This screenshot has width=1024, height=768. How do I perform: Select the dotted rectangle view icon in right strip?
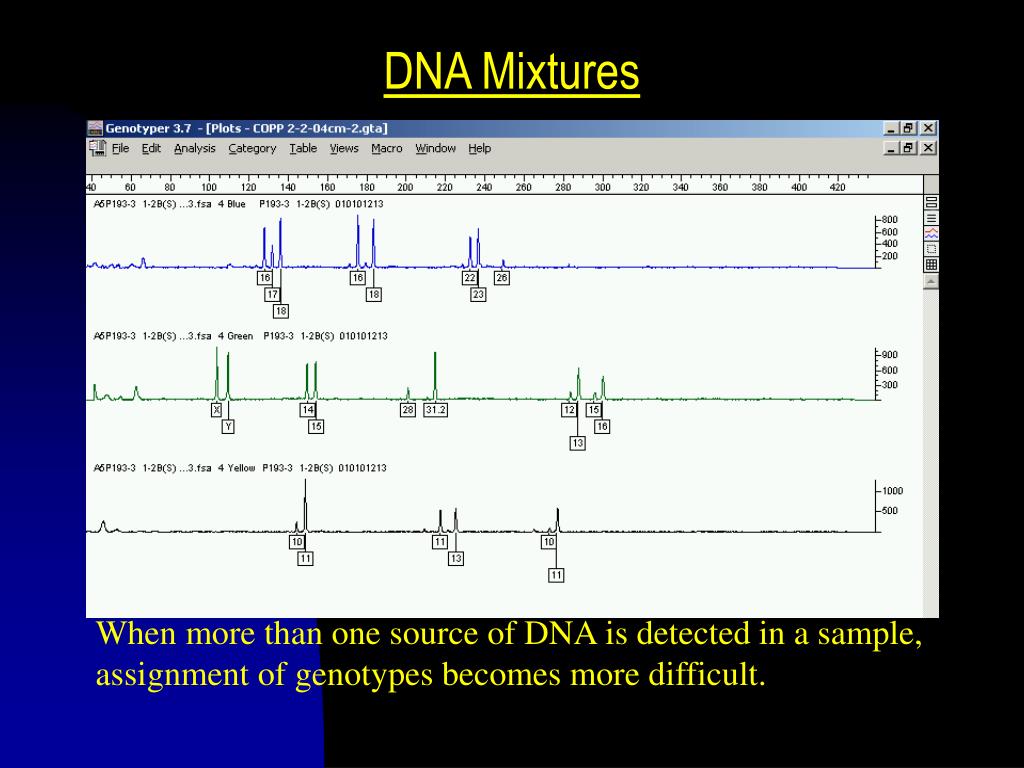pos(931,249)
